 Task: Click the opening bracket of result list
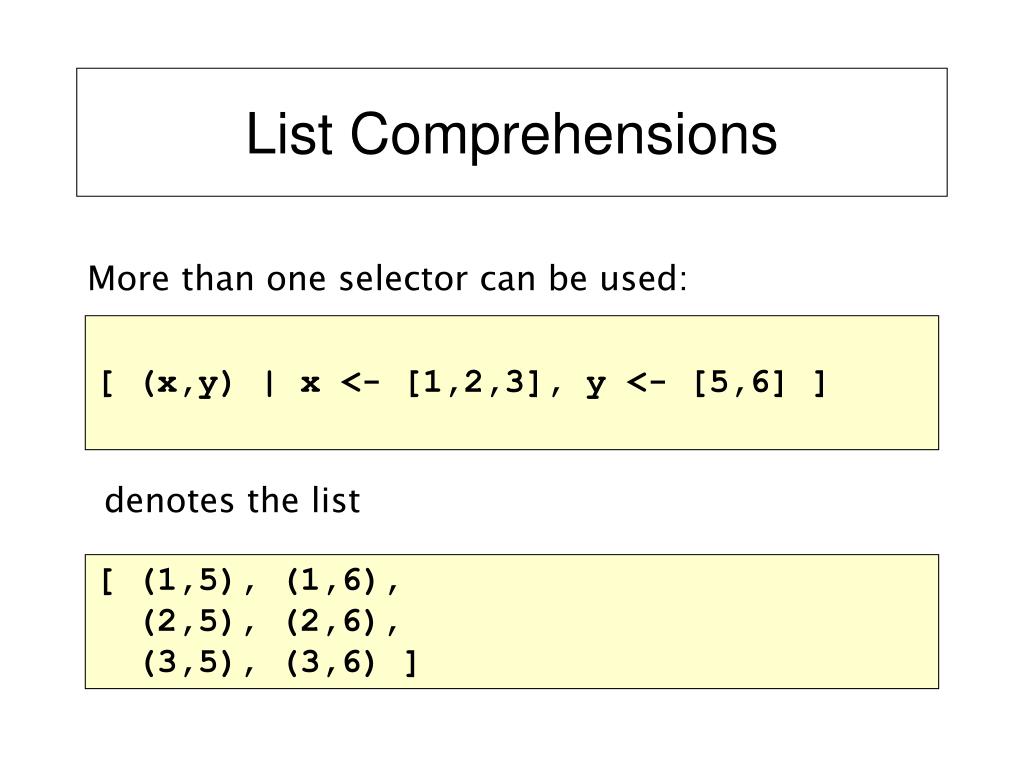[108, 581]
